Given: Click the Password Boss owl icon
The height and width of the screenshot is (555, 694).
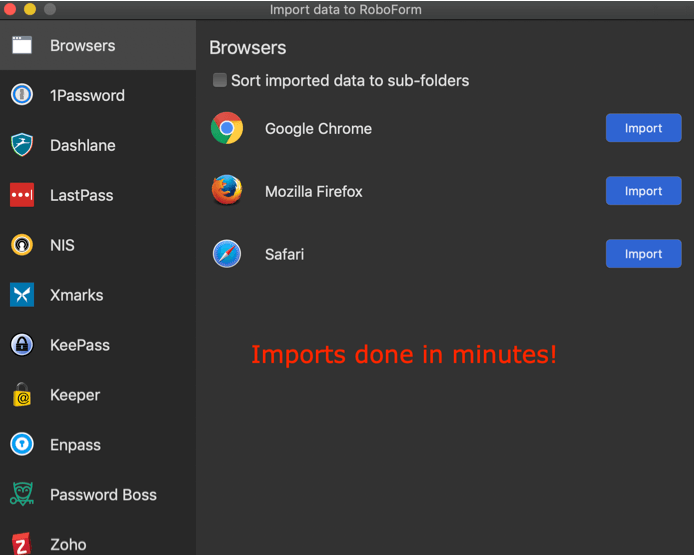Looking at the screenshot, I should [21, 494].
